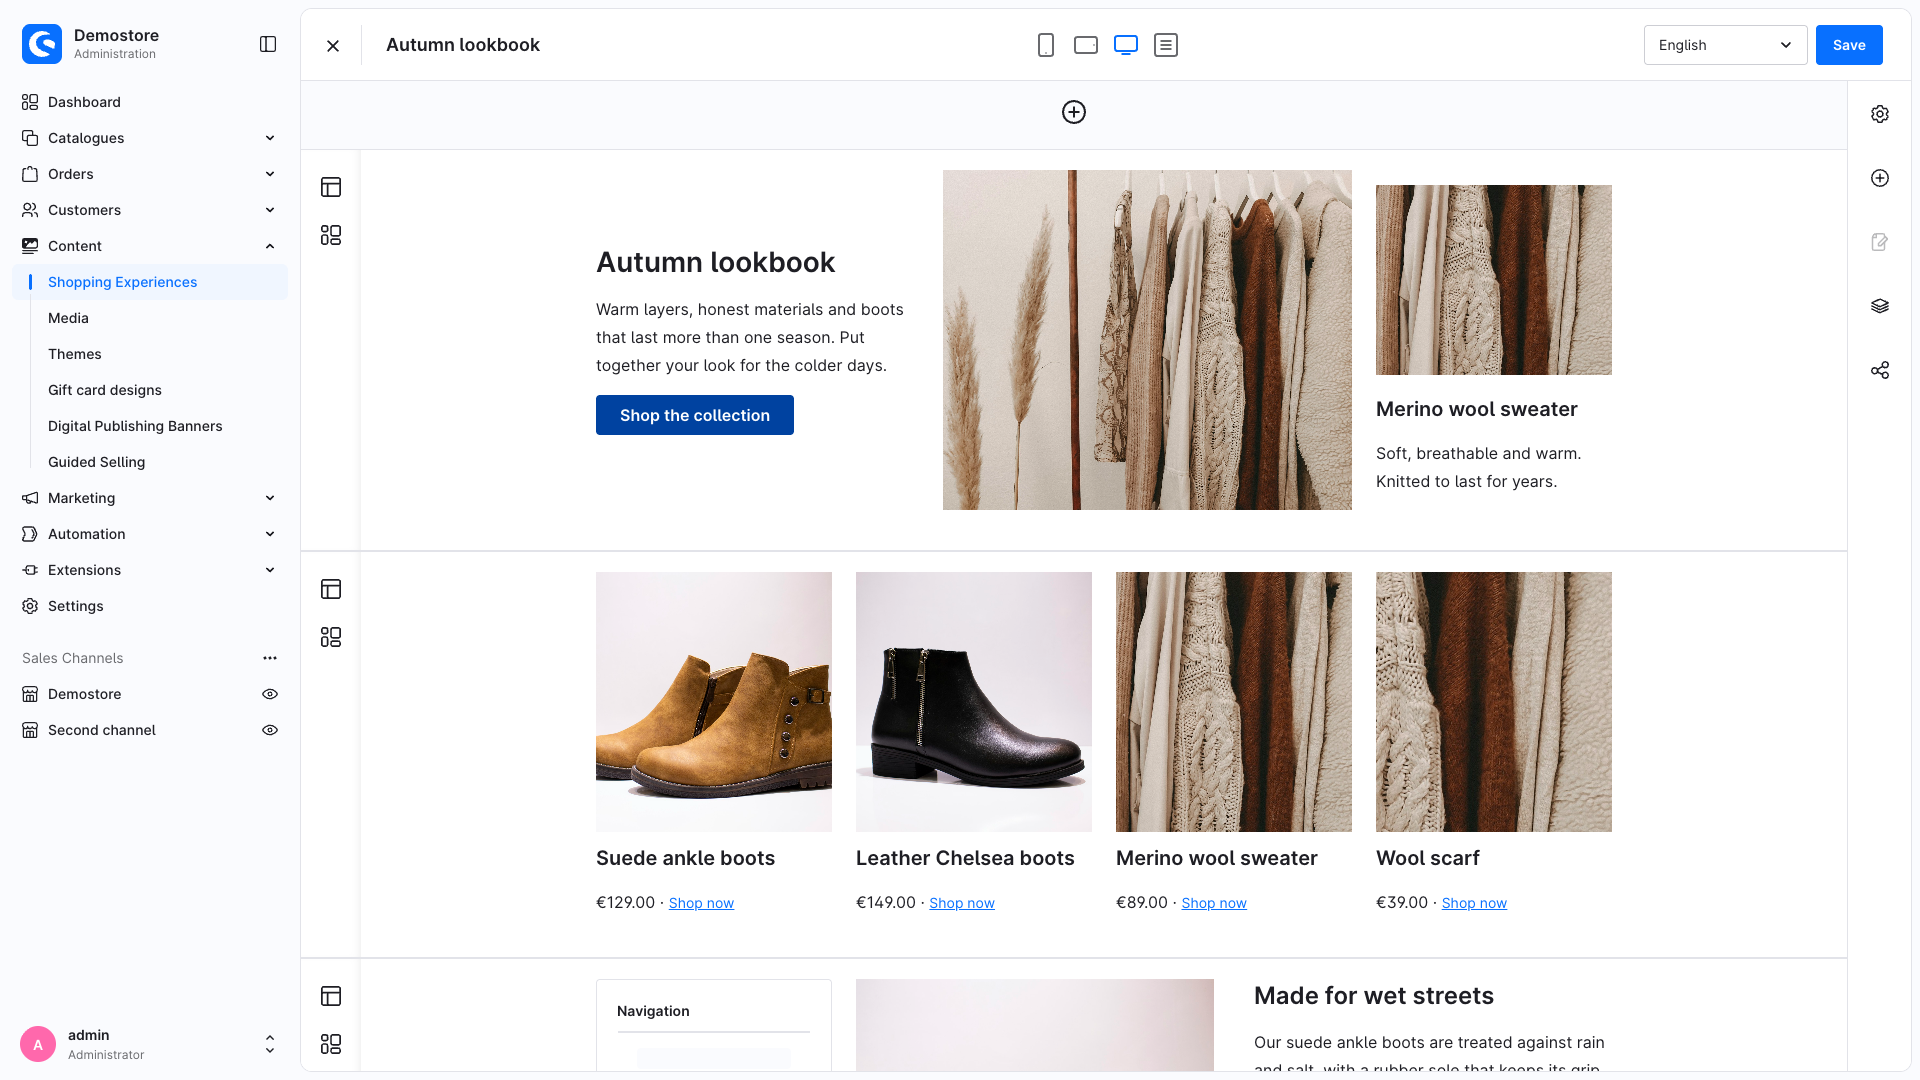Open add blocks plus in right sidebar
This screenshot has width=1920, height=1080.
[1880, 178]
